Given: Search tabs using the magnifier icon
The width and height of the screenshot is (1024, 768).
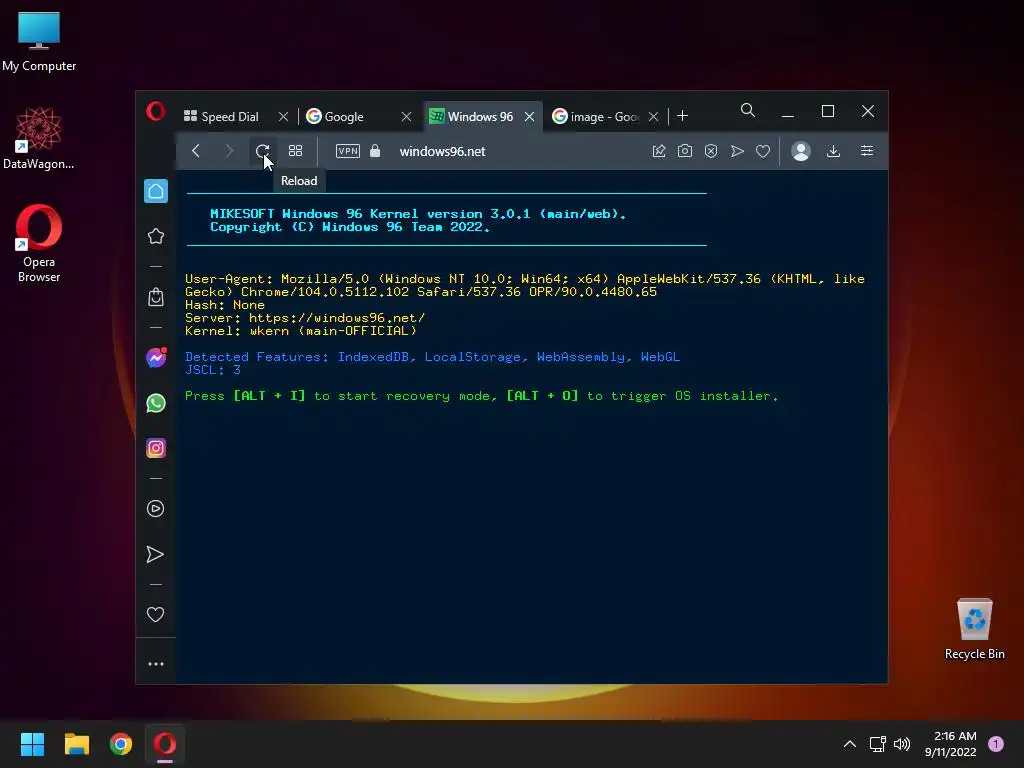Looking at the screenshot, I should 748,110.
